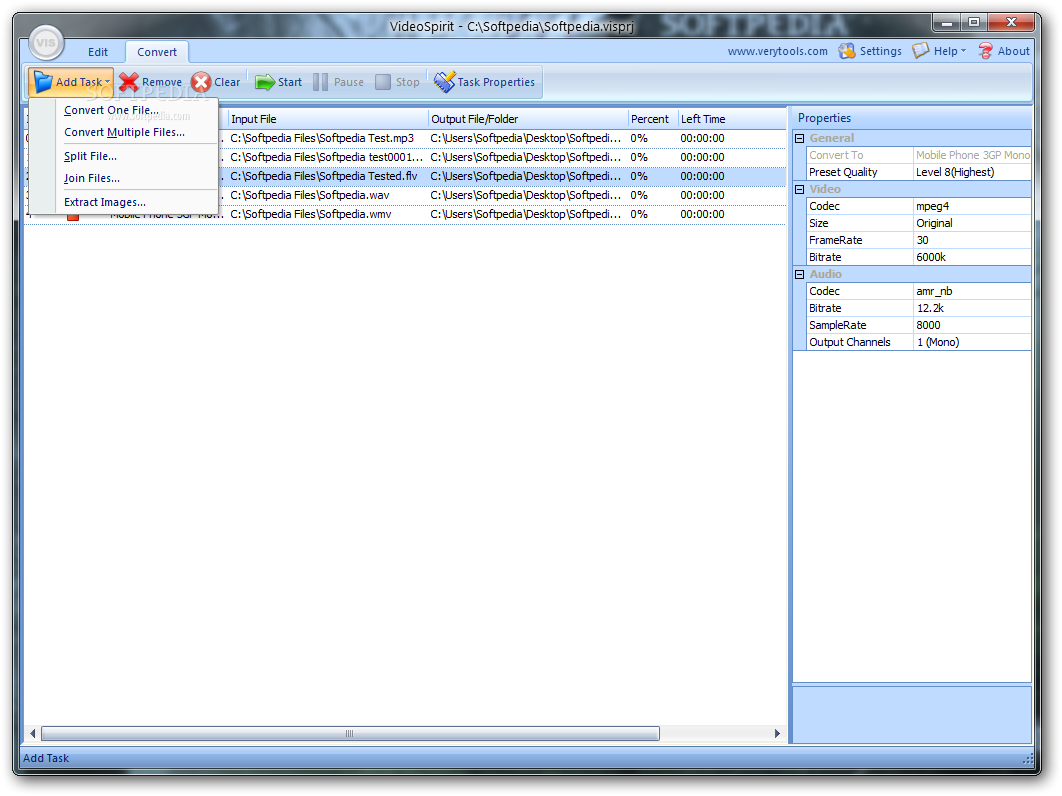
Task: Open the VIS application orb menu
Action: [x=46, y=43]
